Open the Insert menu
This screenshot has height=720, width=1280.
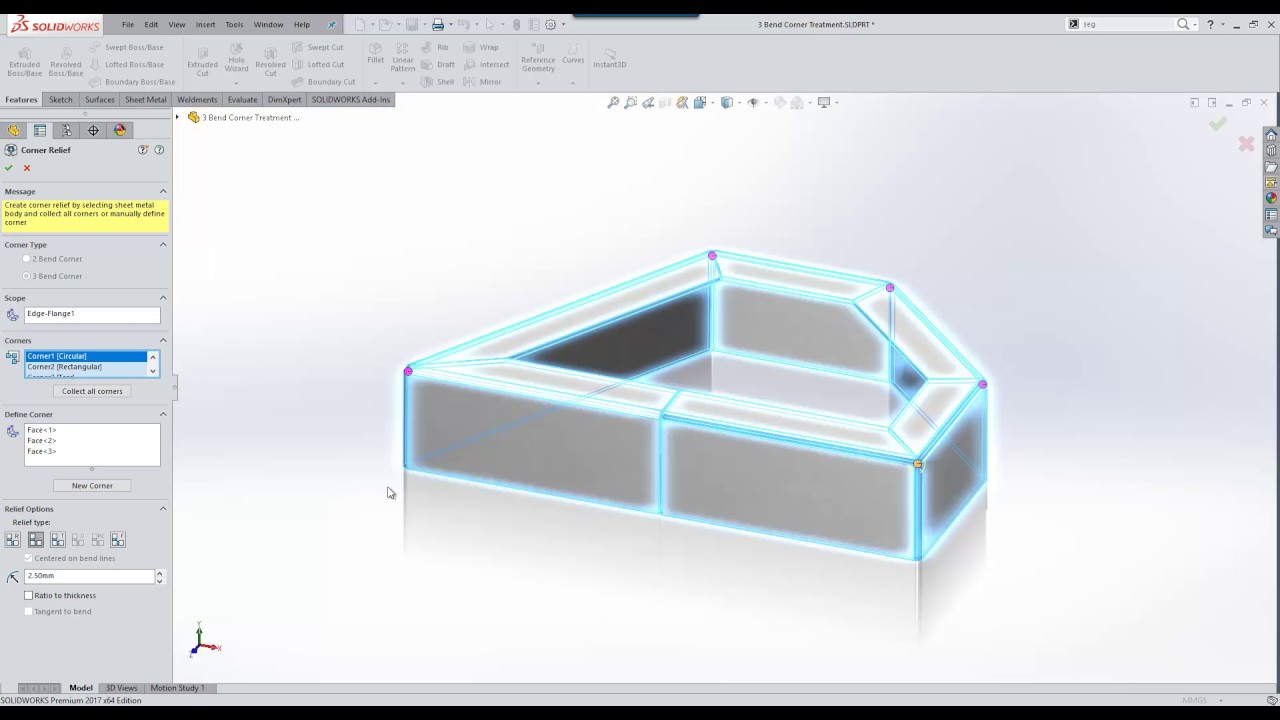205,24
